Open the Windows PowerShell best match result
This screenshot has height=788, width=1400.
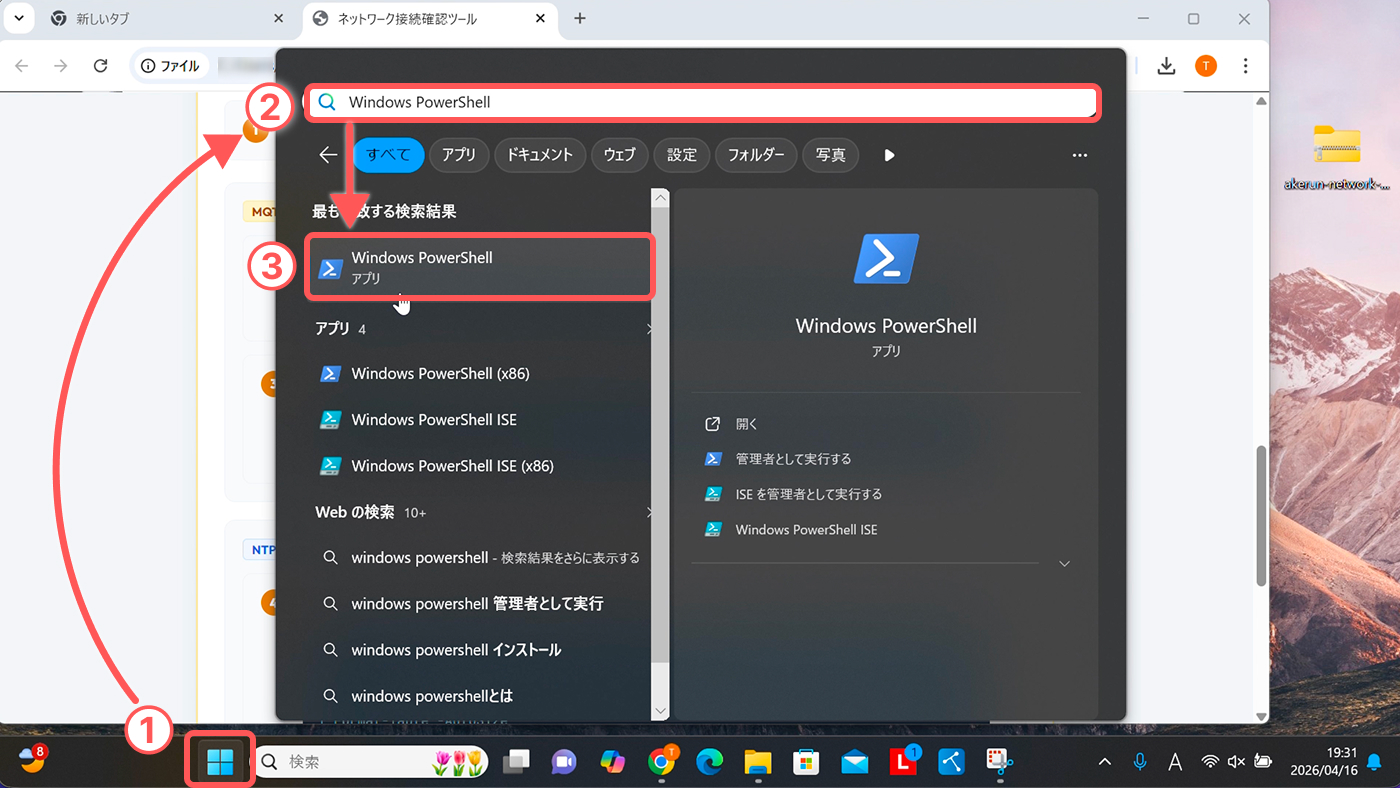pos(481,267)
